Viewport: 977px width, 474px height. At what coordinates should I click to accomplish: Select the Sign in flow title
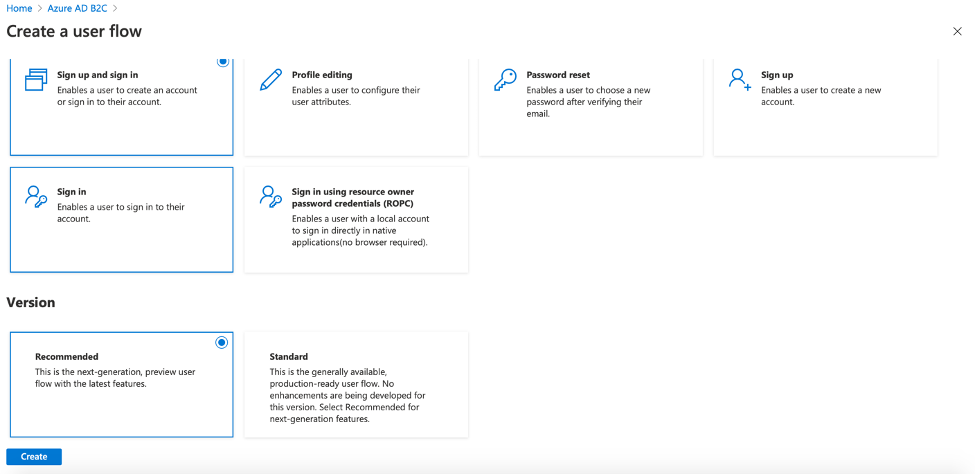72,191
